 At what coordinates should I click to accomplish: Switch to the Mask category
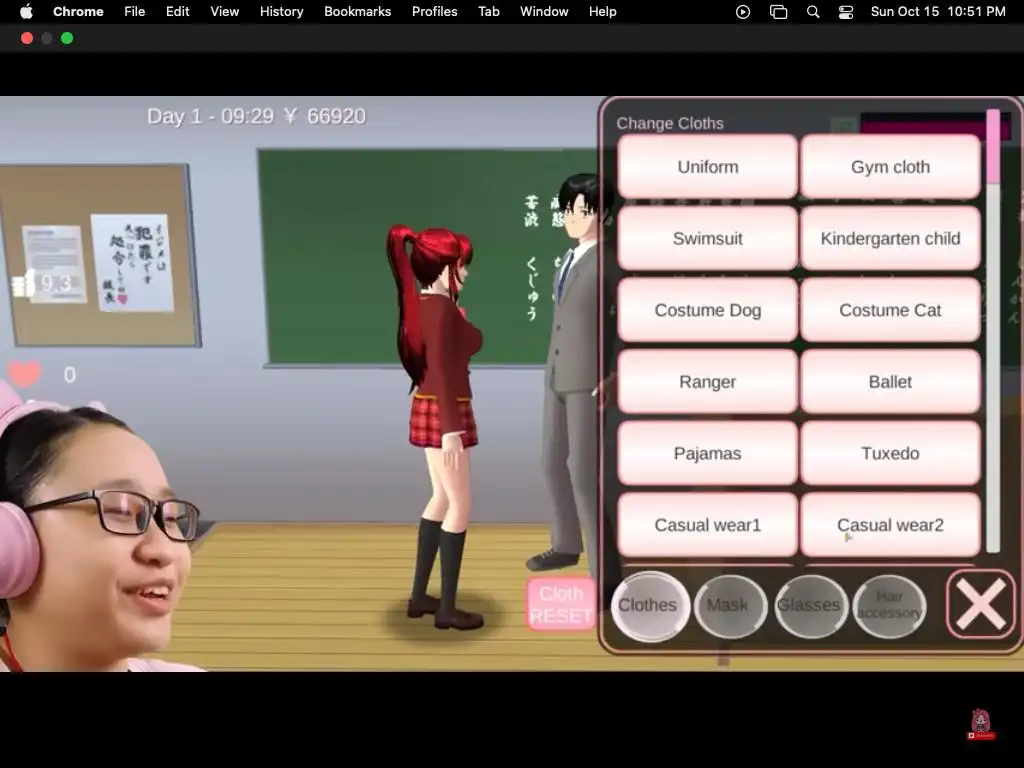pyautogui.click(x=729, y=606)
